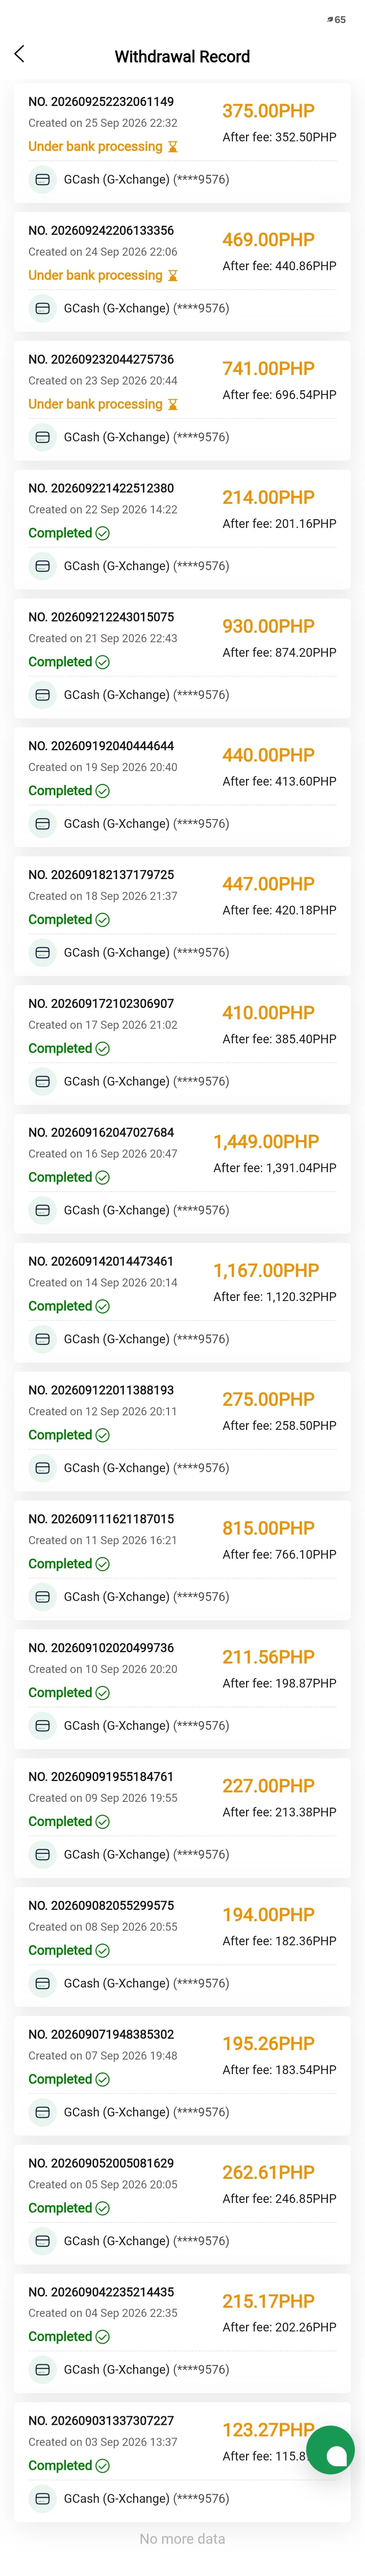Click completed checkmark on 1,449.00PHP withdrawal
This screenshot has height=2576, width=365.
click(x=102, y=1178)
